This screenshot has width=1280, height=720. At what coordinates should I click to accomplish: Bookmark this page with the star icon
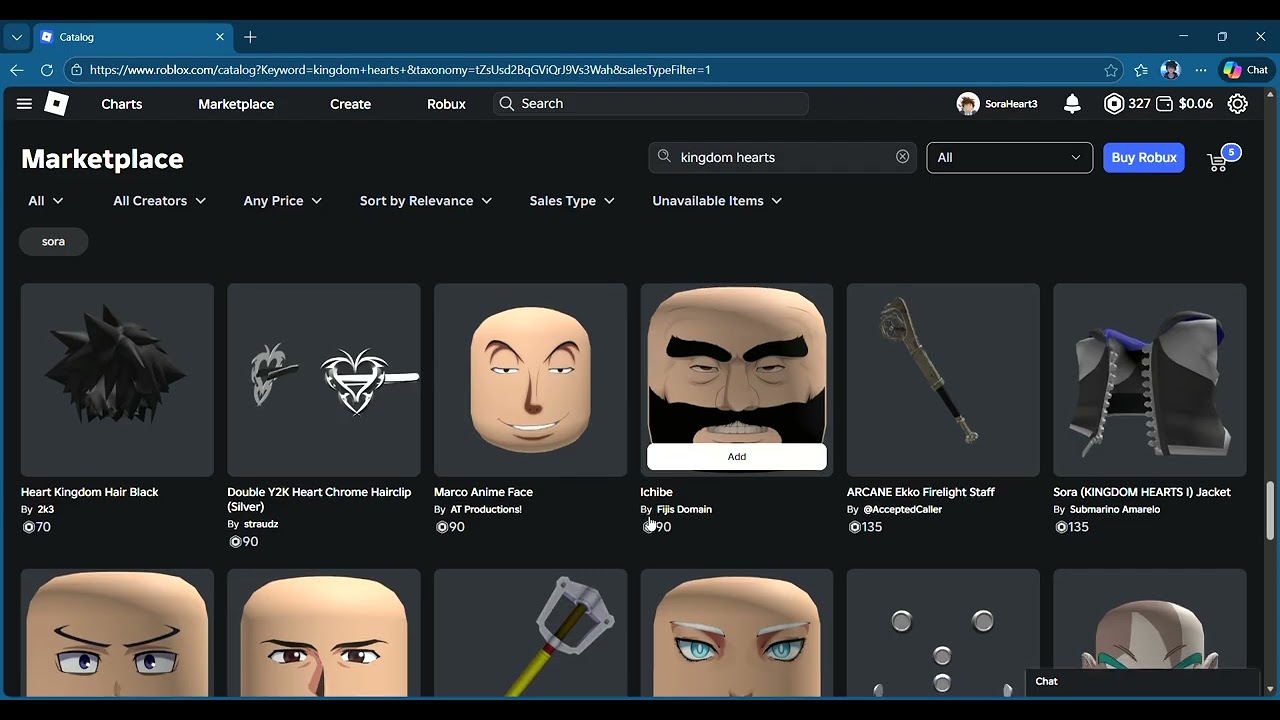click(x=1111, y=70)
